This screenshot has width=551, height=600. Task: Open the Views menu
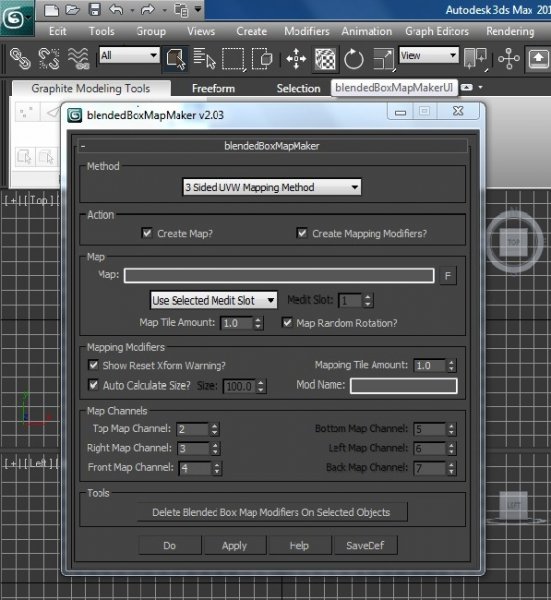pos(201,31)
